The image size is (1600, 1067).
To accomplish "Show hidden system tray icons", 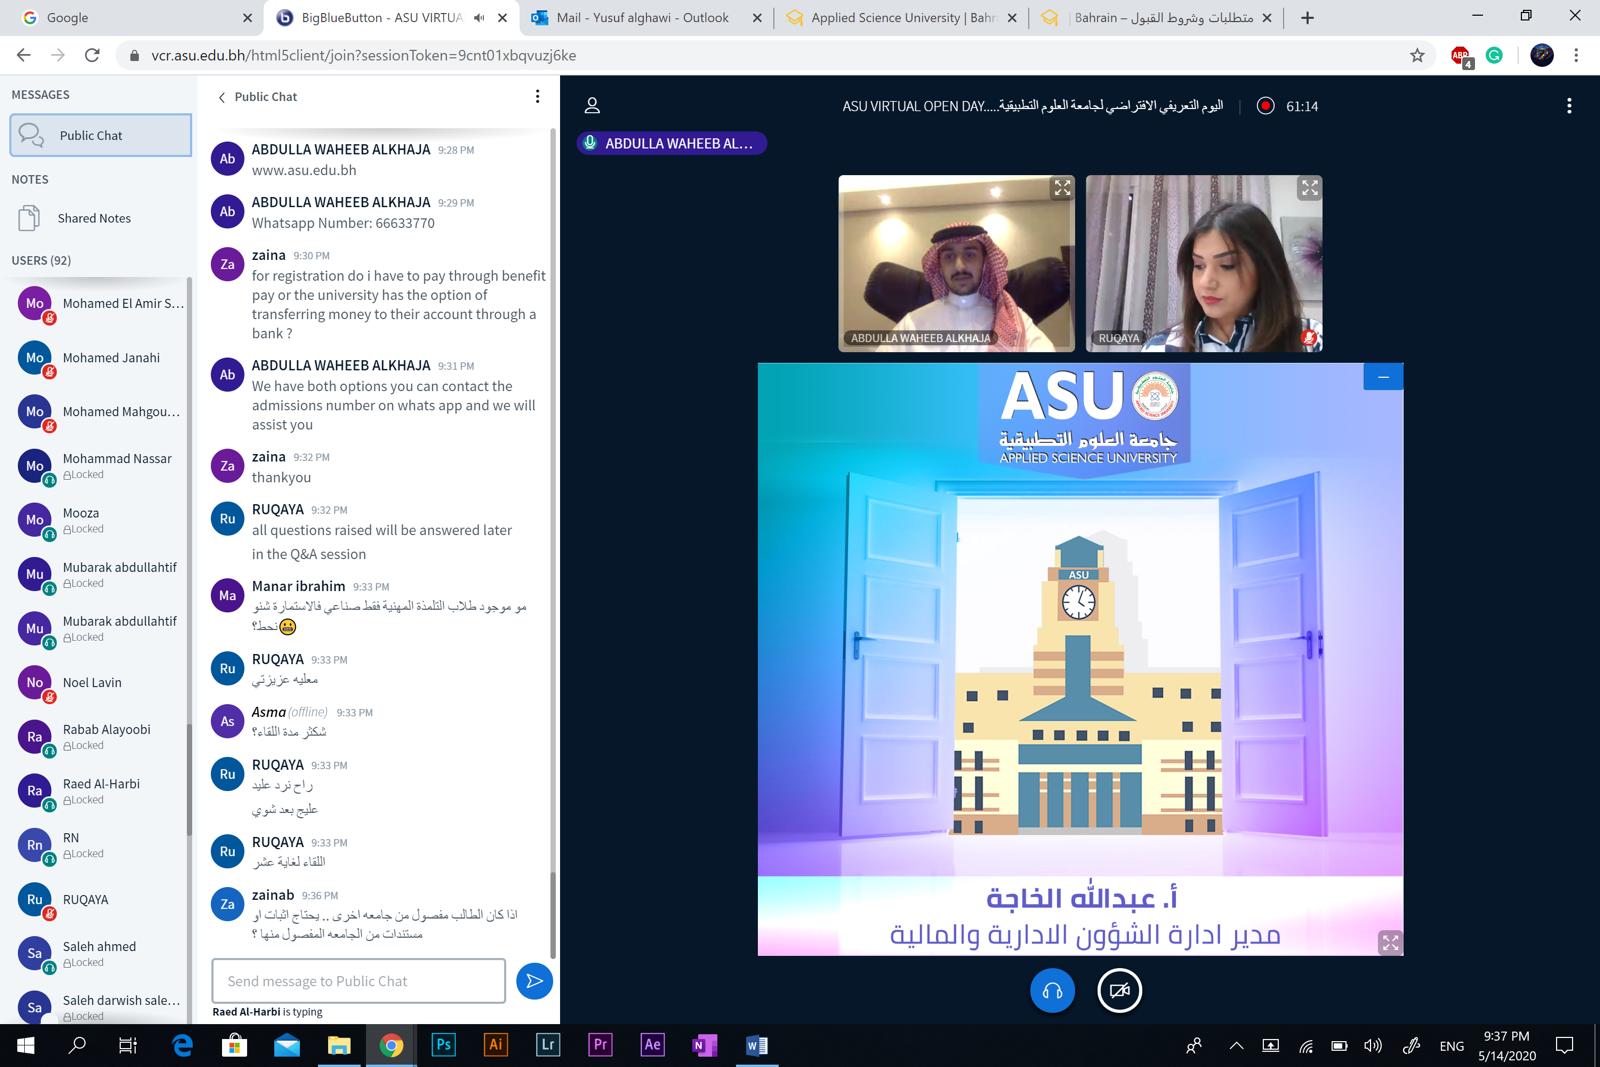I will click(x=1237, y=1046).
